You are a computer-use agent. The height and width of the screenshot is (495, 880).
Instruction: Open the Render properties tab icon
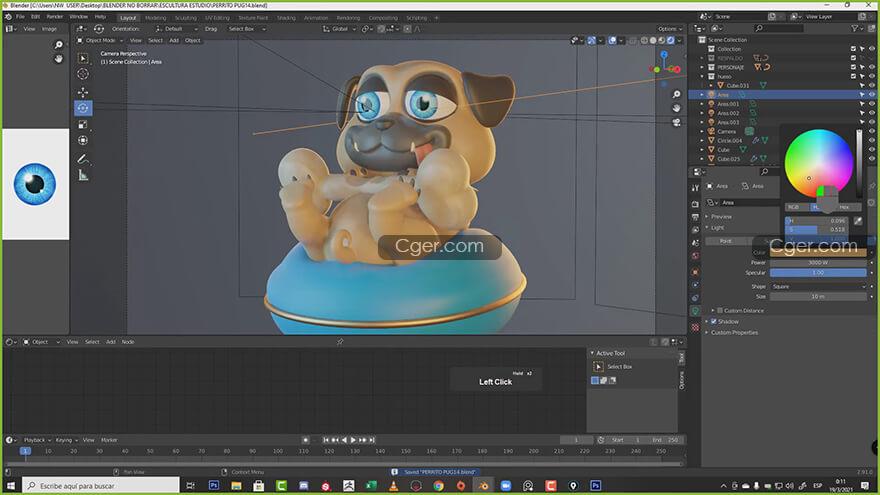pyautogui.click(x=695, y=204)
